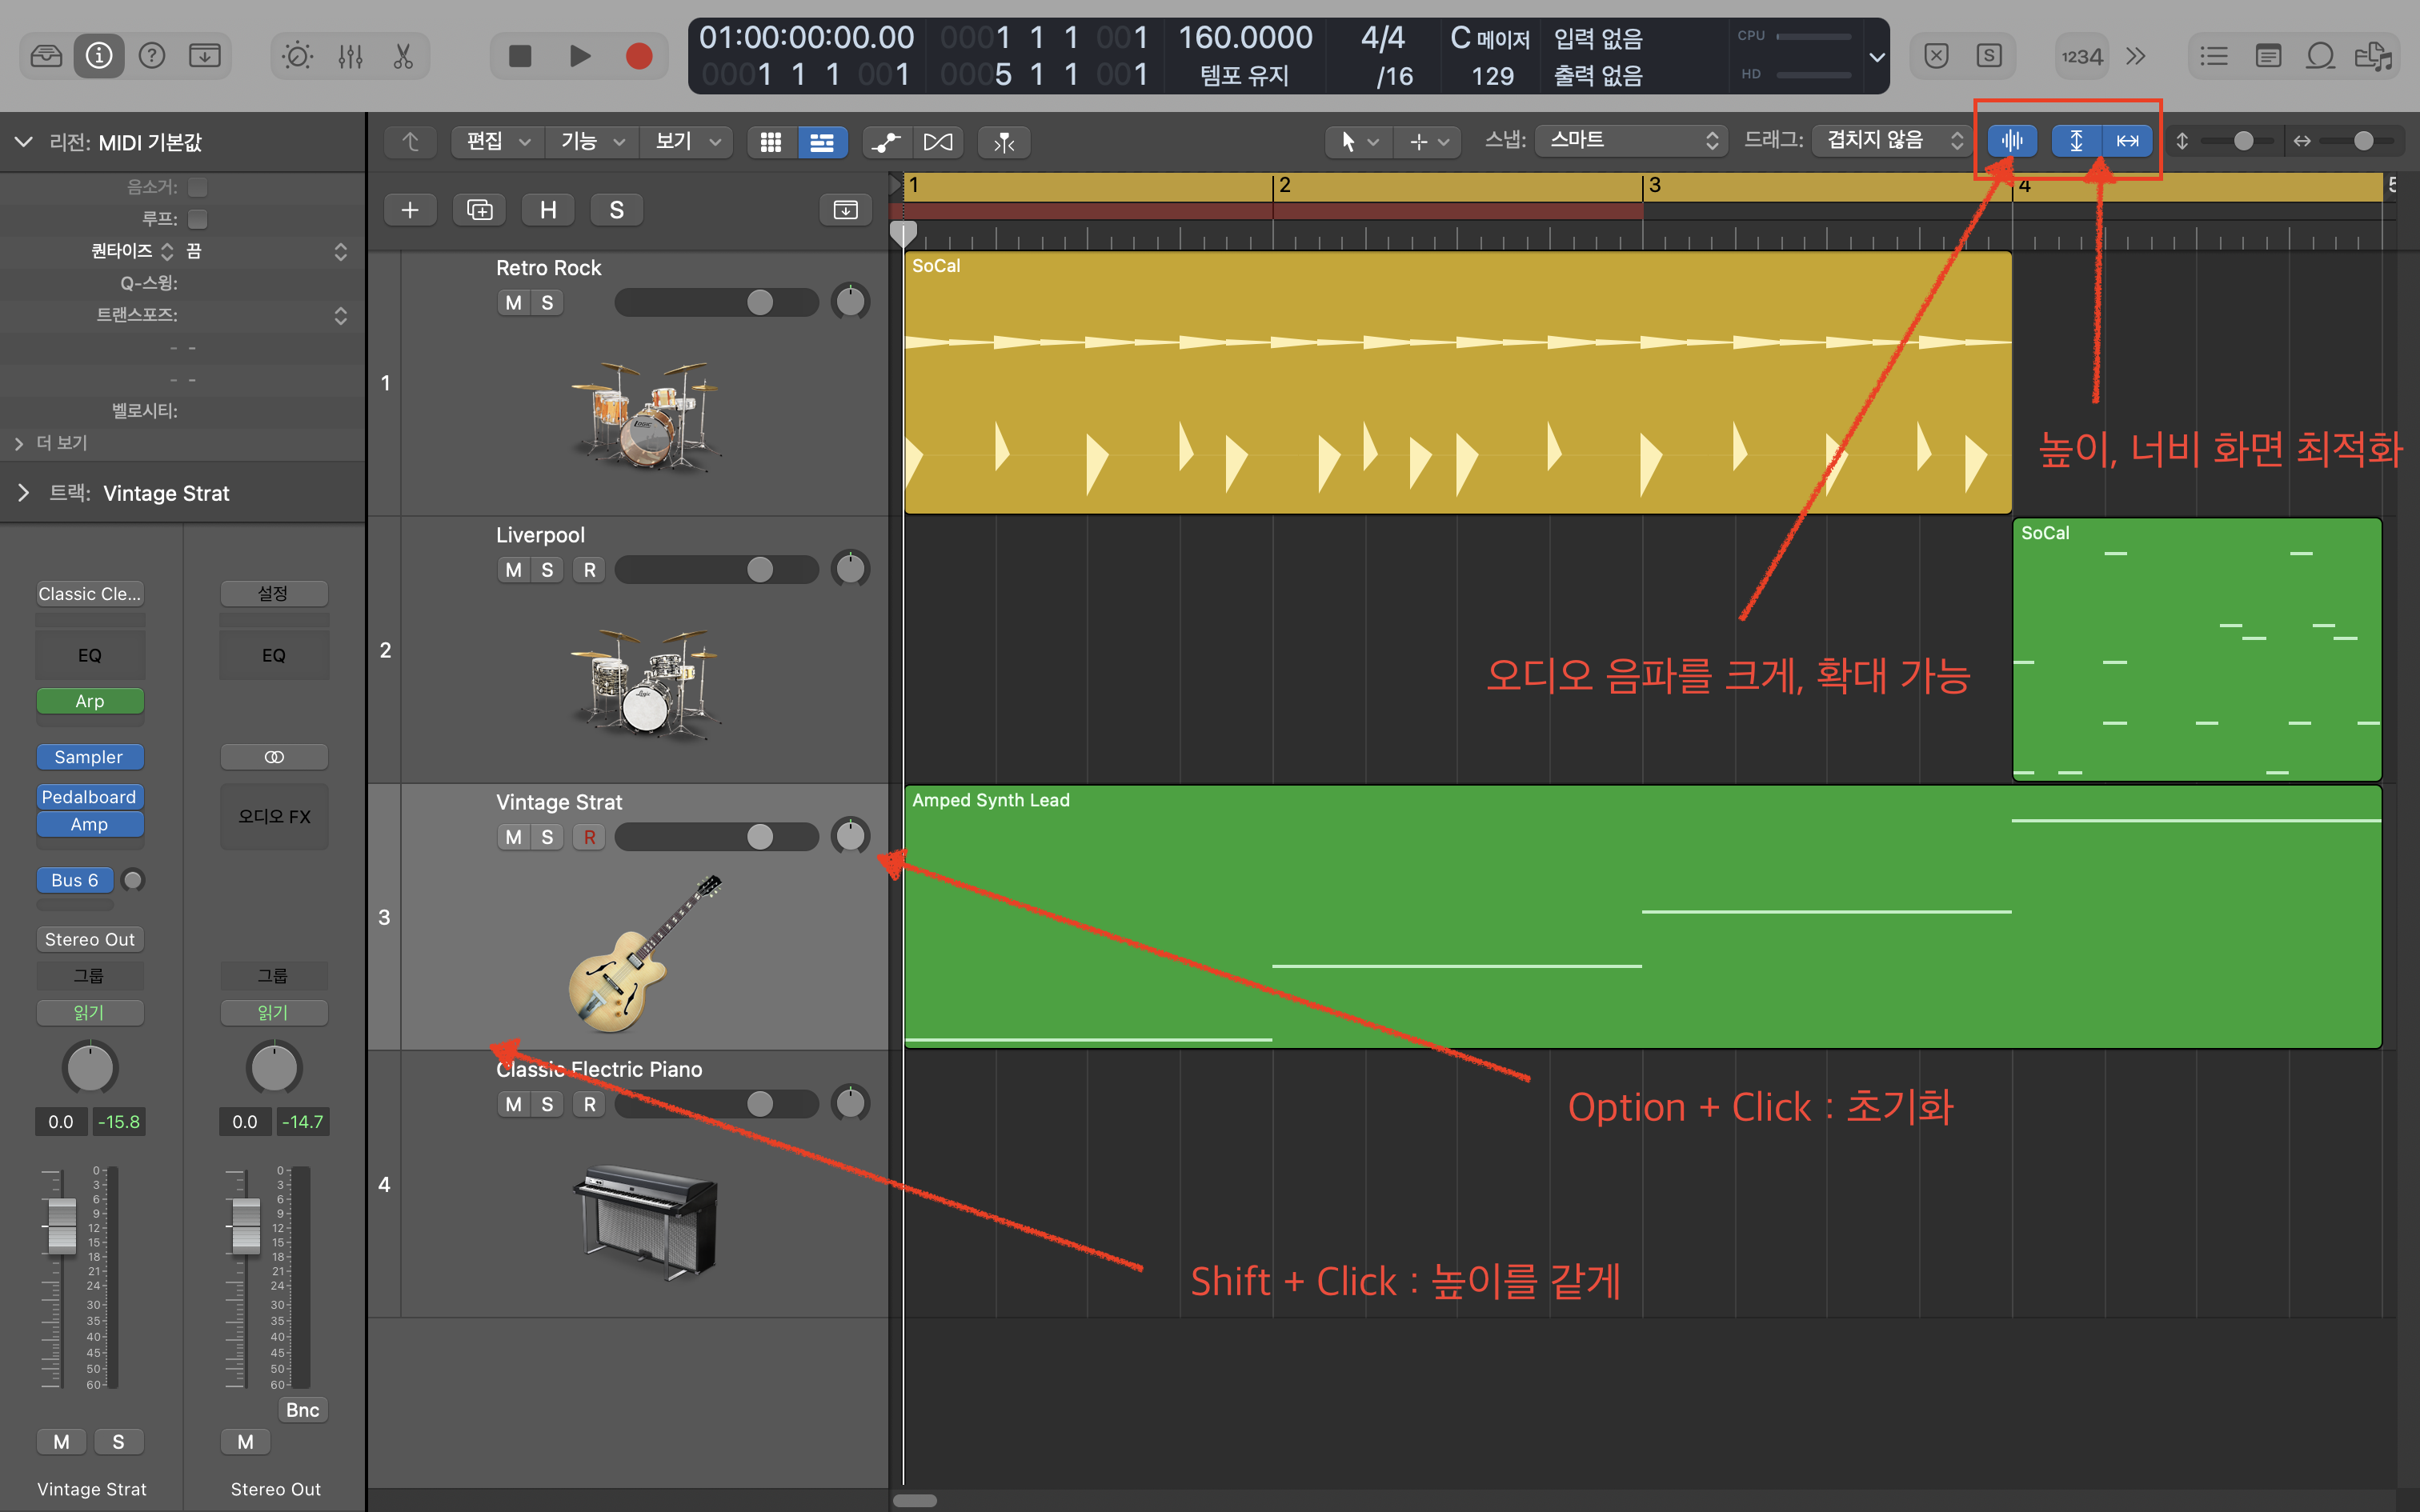
Task: Enable the Mute (음소거) checkbox
Action: click(198, 187)
